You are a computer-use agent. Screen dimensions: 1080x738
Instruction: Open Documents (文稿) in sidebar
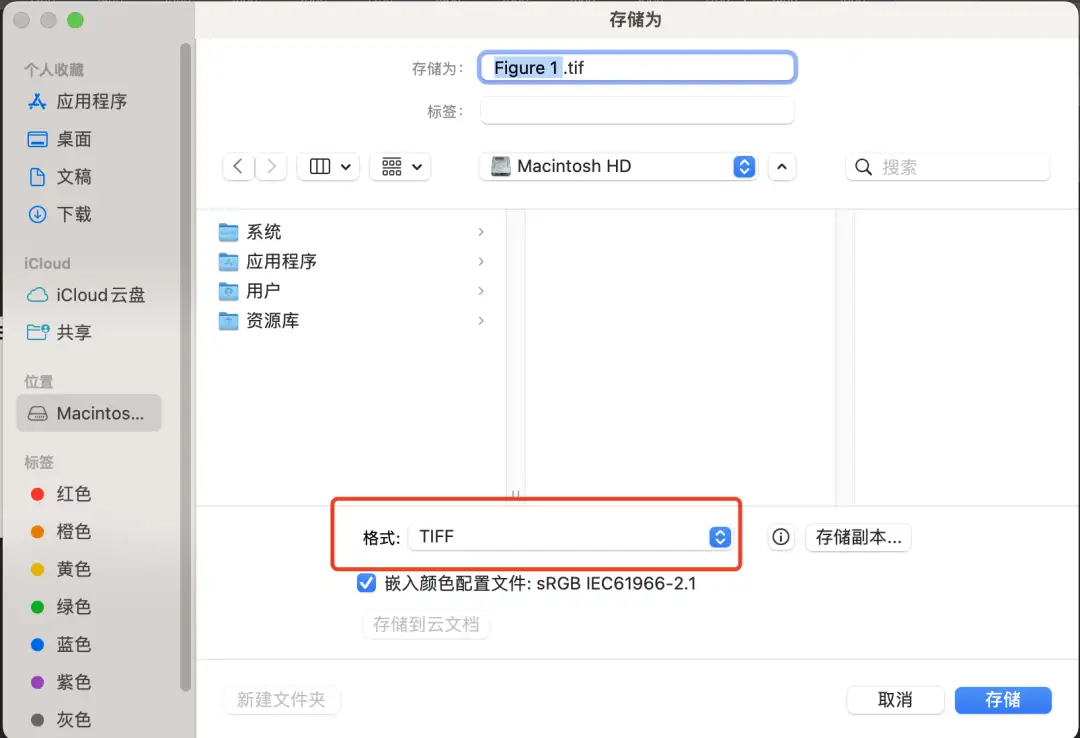pos(59,177)
